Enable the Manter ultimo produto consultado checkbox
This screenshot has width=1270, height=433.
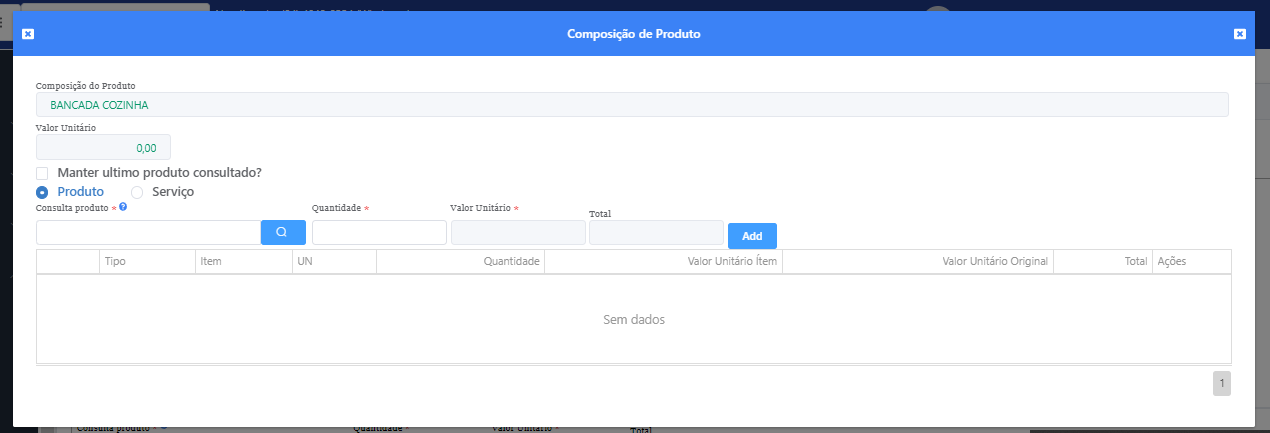[x=42, y=173]
